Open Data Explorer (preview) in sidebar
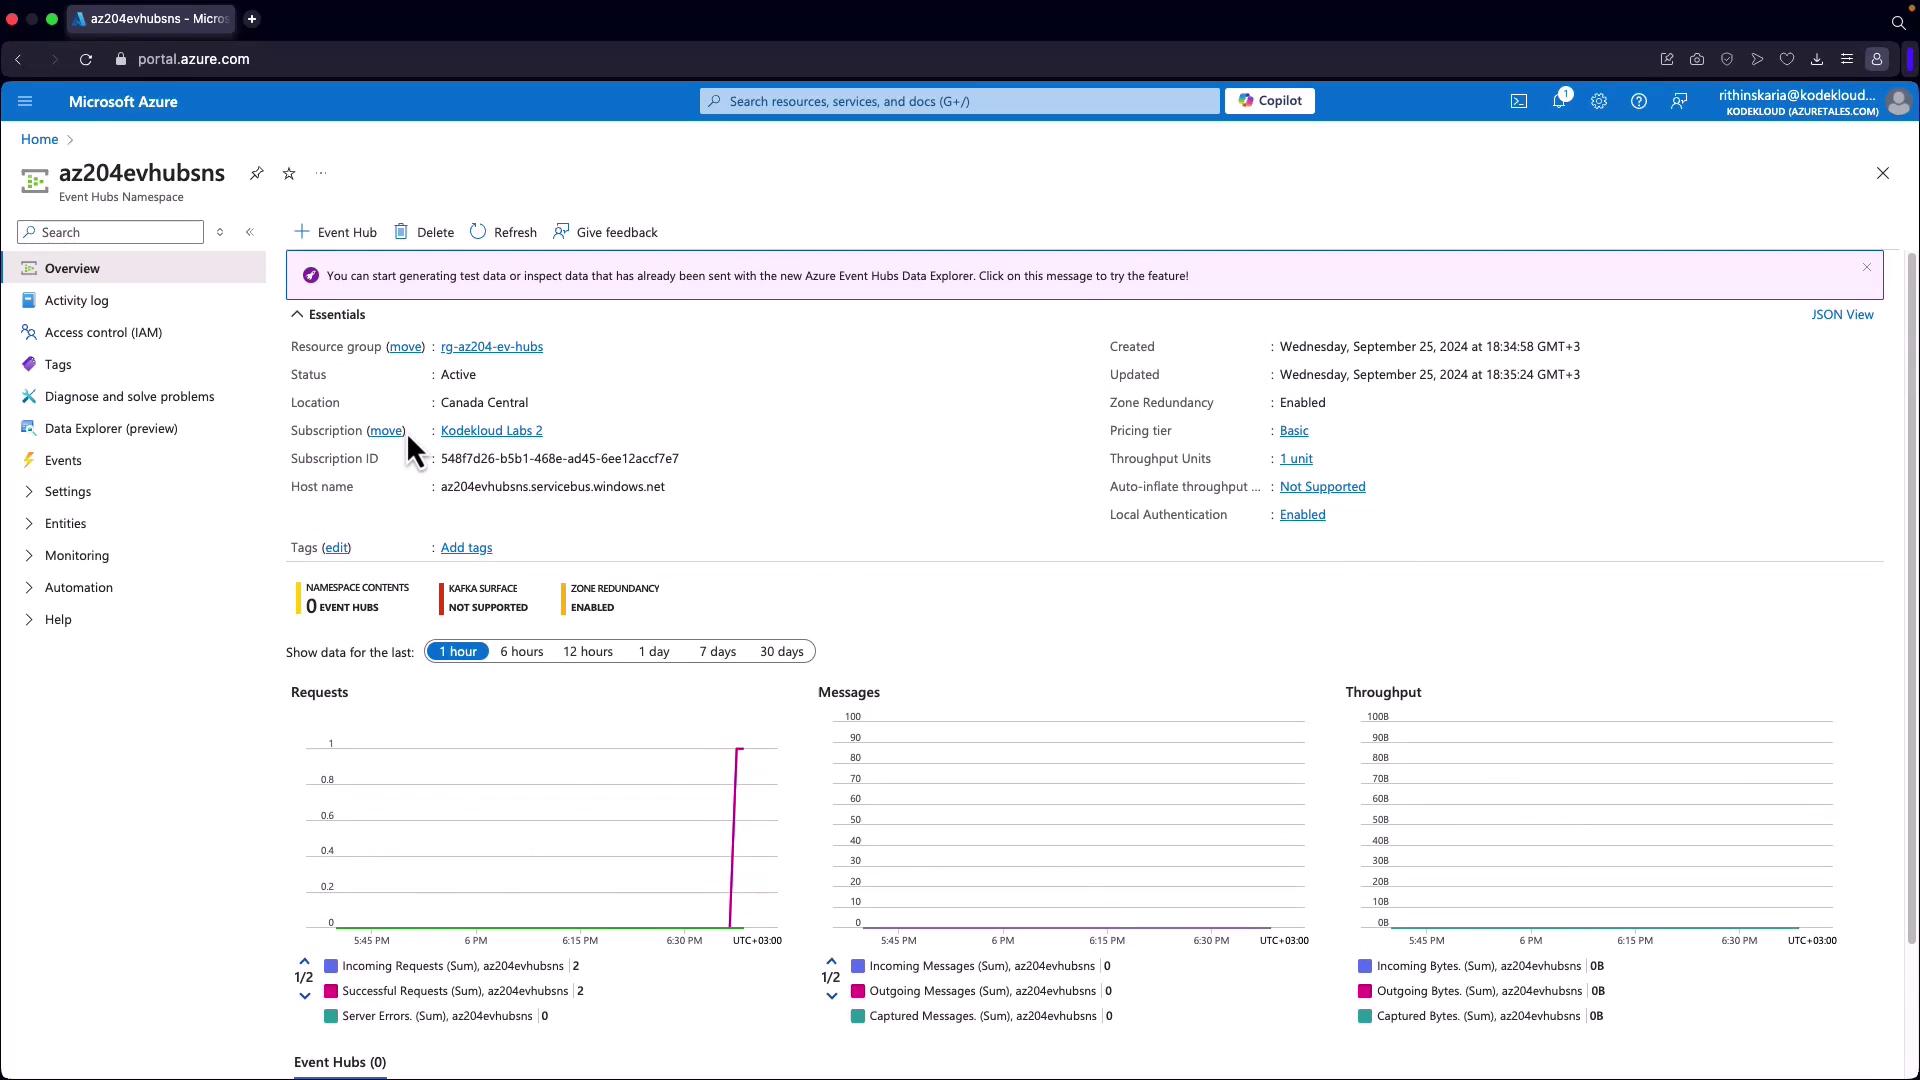The width and height of the screenshot is (1920, 1080). (x=111, y=429)
